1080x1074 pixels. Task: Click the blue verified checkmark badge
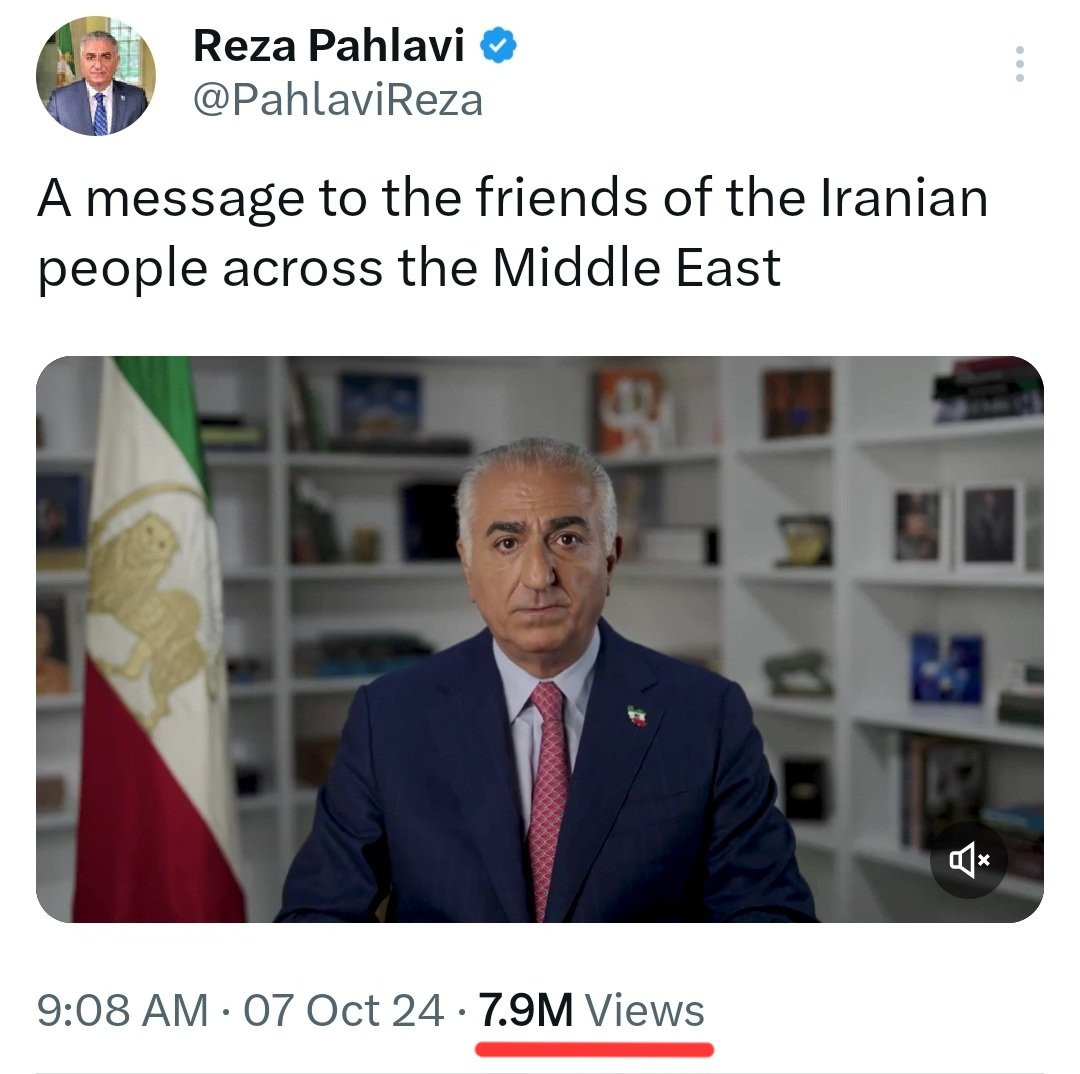point(497,45)
